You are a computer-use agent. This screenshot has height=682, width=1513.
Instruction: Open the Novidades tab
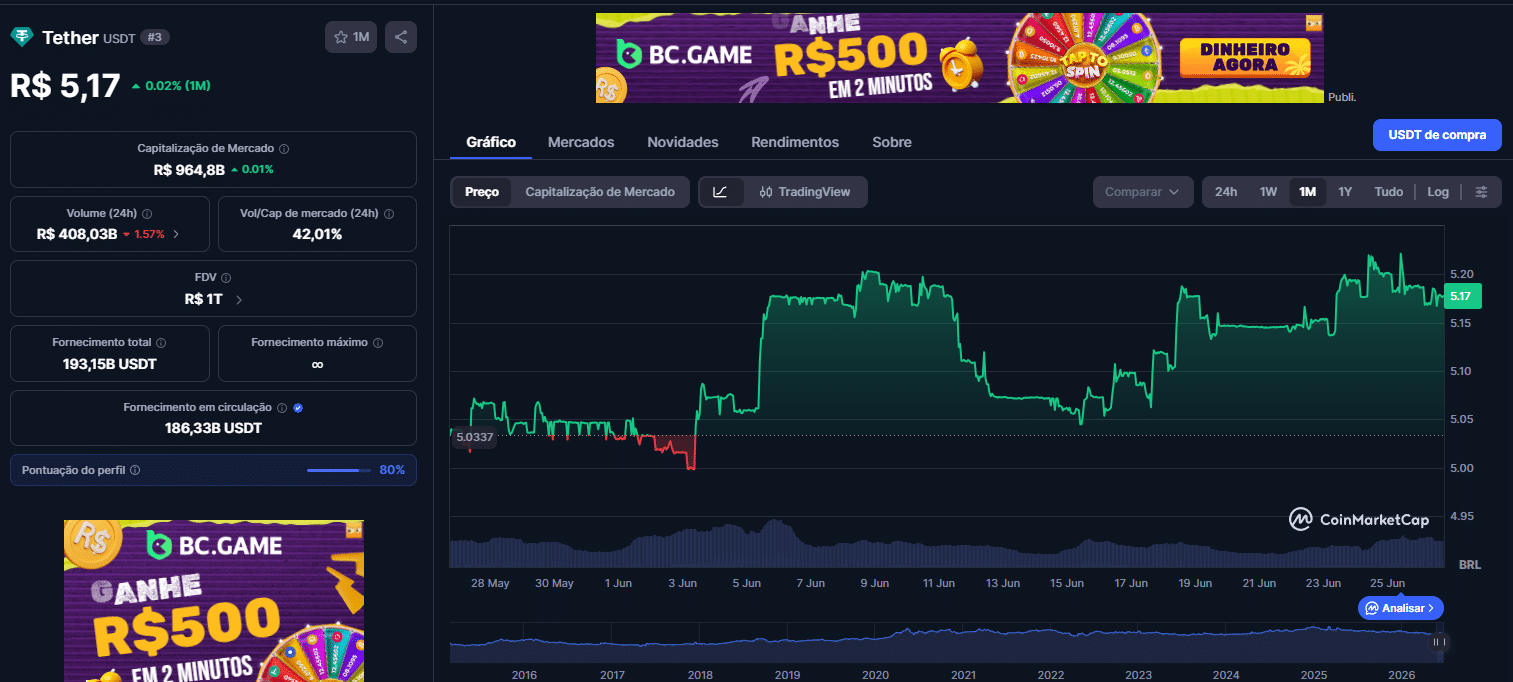(x=683, y=142)
